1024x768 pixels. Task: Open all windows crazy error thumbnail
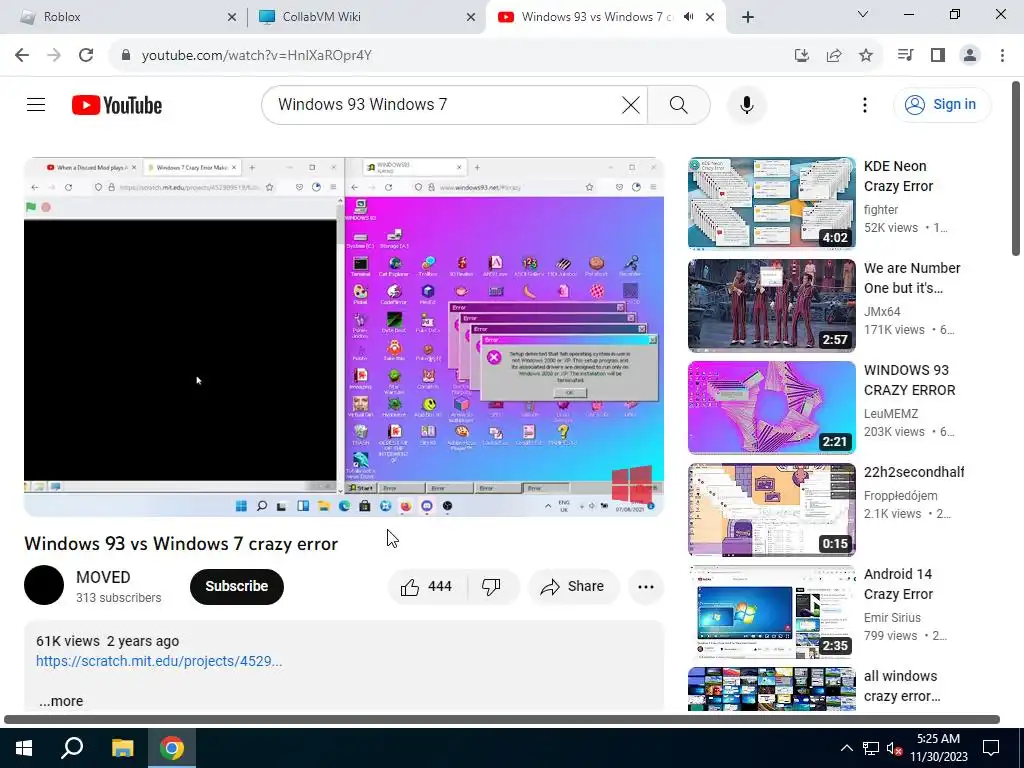[x=771, y=688]
